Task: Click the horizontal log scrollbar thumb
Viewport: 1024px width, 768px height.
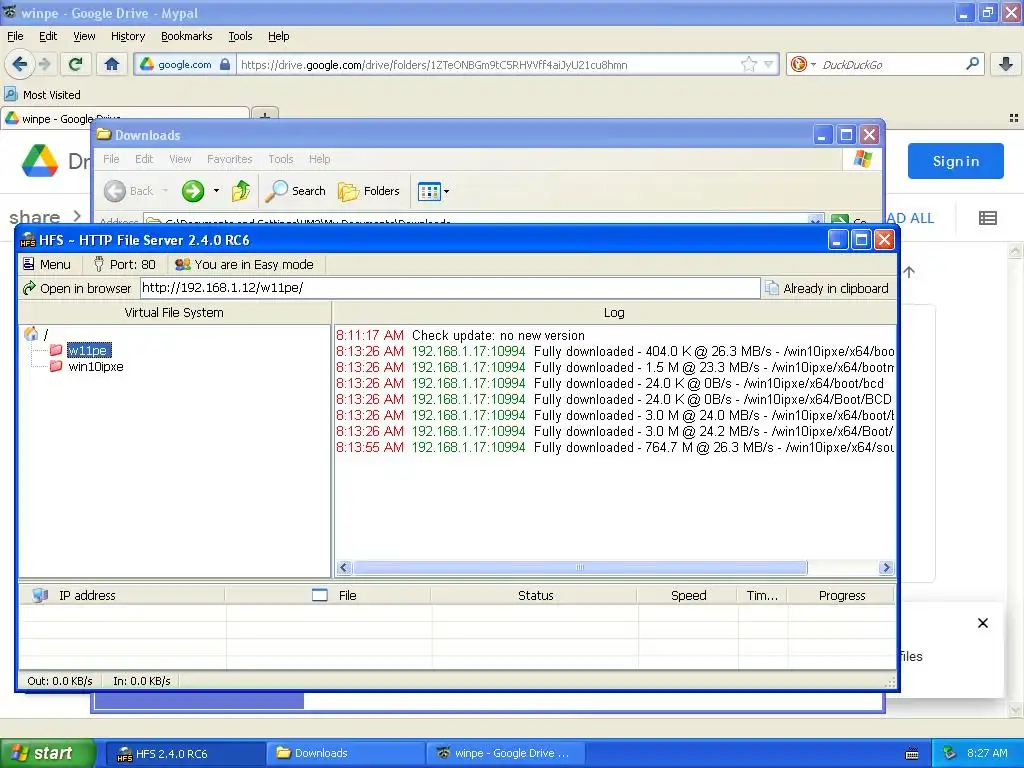Action: 580,568
